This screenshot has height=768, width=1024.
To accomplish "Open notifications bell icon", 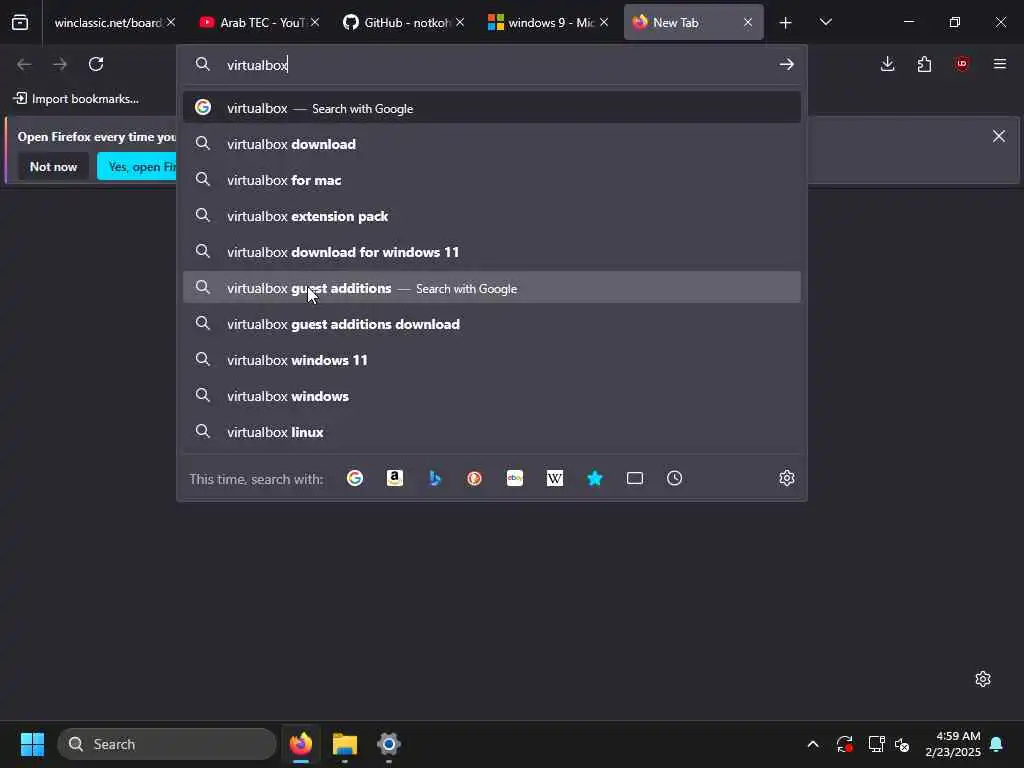I will point(997,744).
